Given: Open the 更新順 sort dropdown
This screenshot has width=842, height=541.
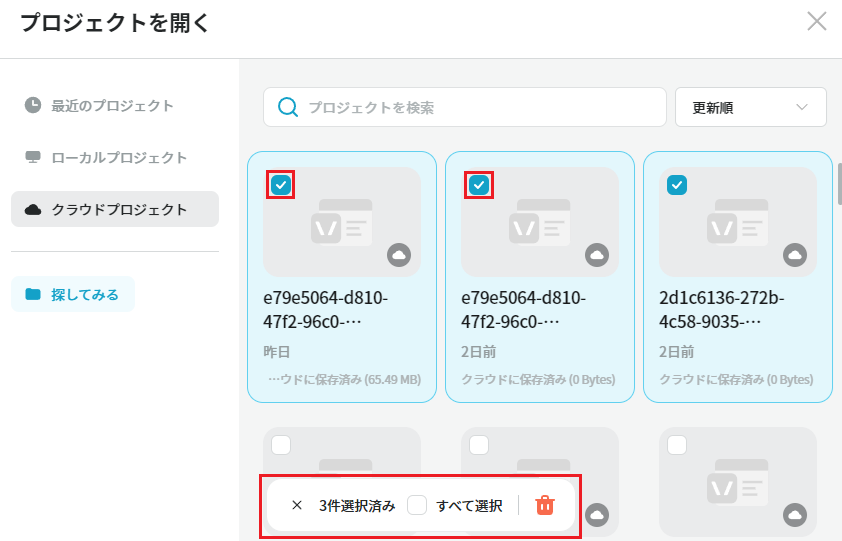Looking at the screenshot, I should 750,107.
